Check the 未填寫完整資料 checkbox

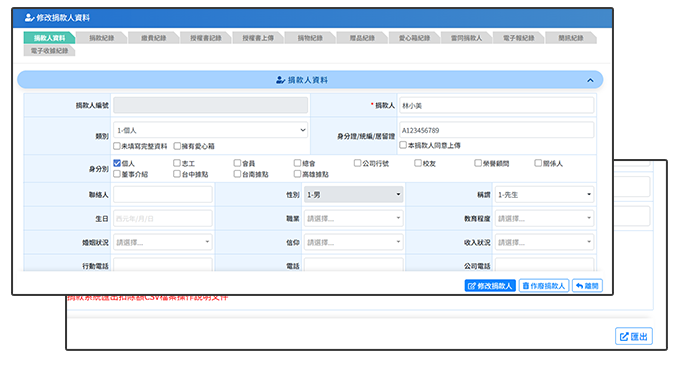(117, 146)
